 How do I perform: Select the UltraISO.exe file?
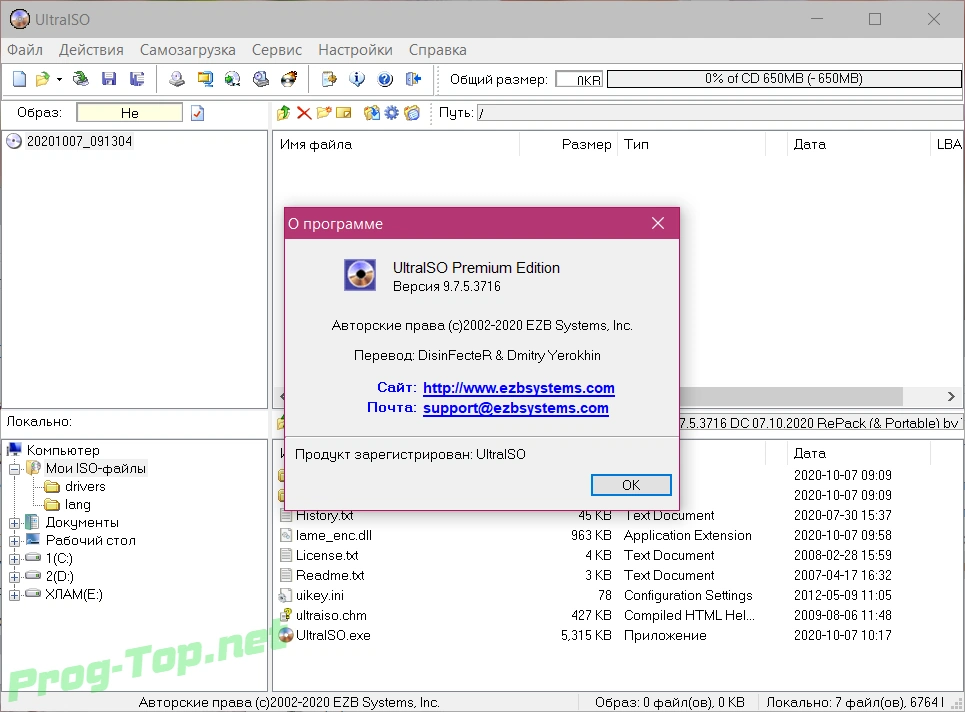pyautogui.click(x=333, y=636)
